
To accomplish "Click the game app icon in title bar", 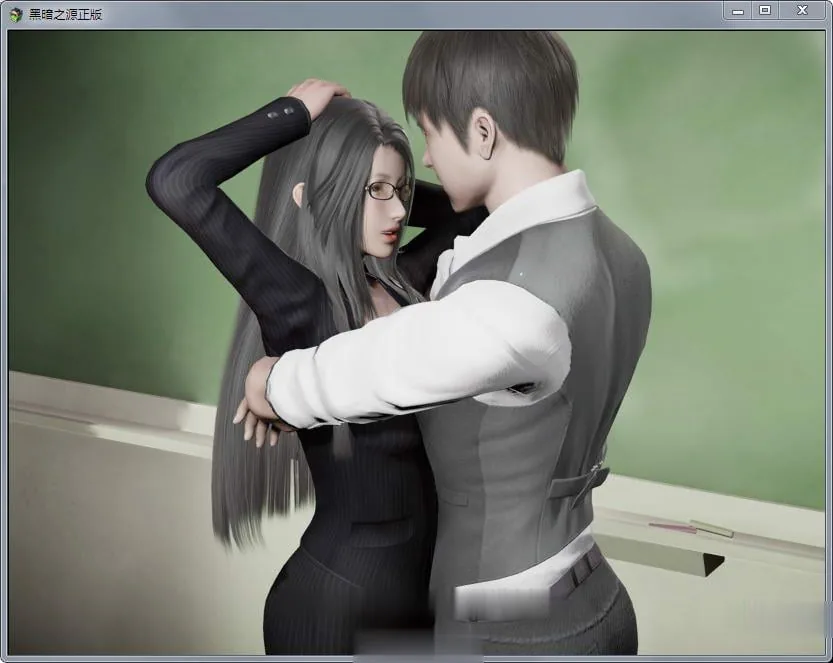I will (x=16, y=14).
